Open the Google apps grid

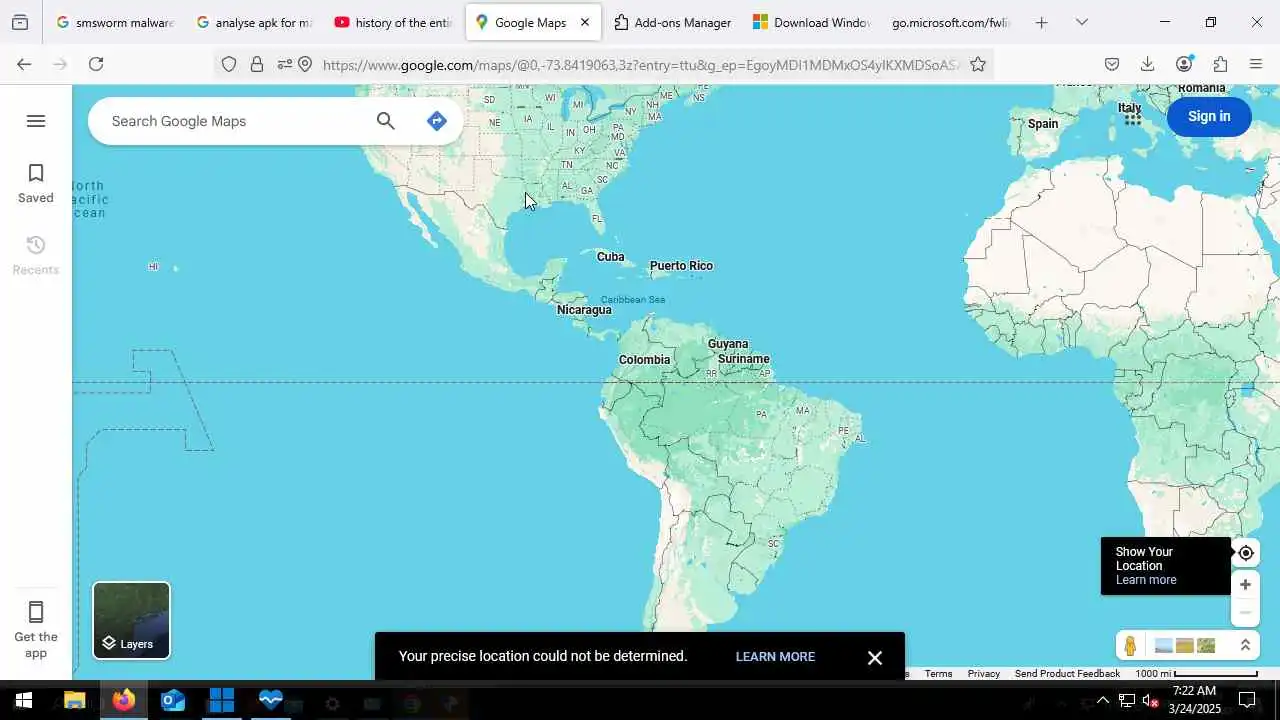coord(1132,117)
